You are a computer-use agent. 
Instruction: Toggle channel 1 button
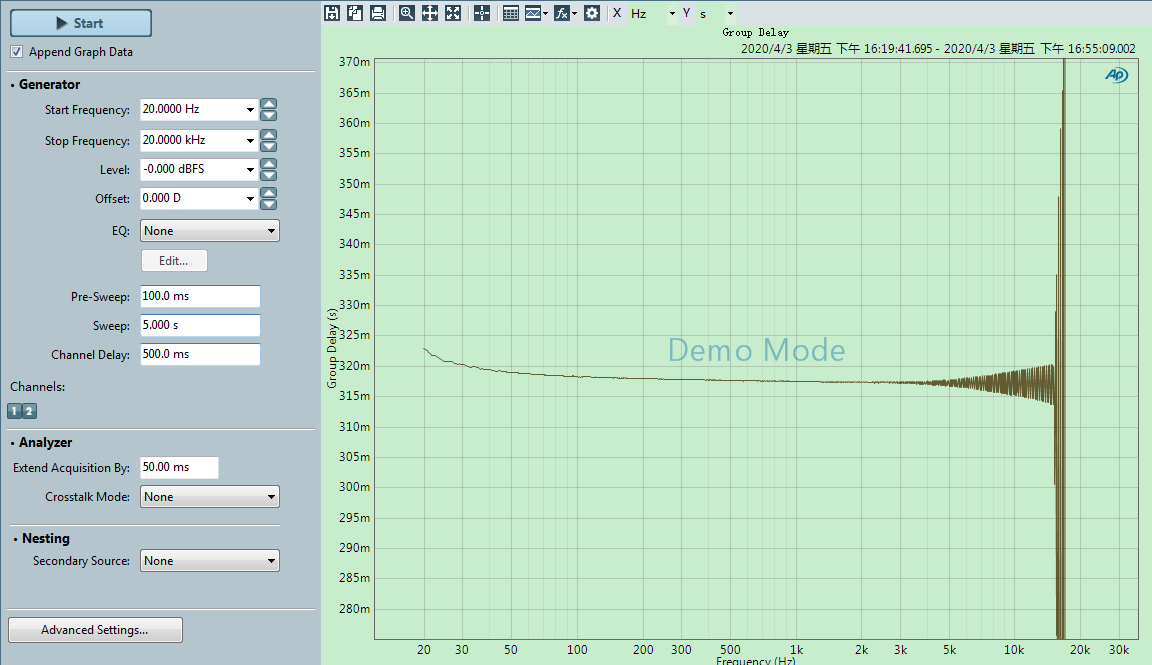(x=15, y=411)
